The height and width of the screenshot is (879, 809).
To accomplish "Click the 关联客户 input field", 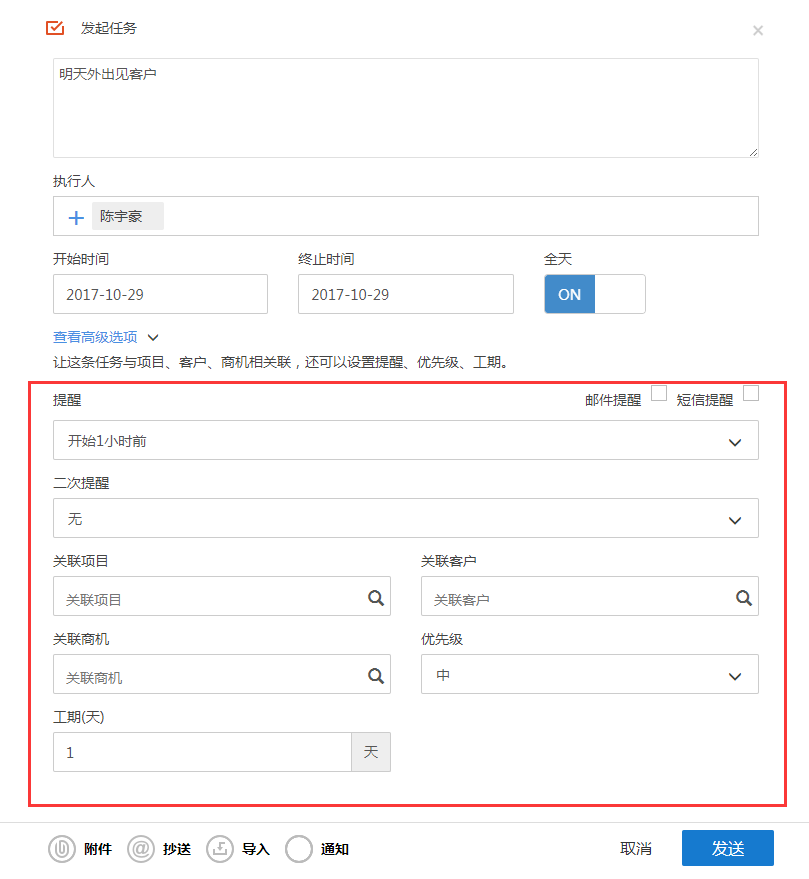I will (x=590, y=596).
